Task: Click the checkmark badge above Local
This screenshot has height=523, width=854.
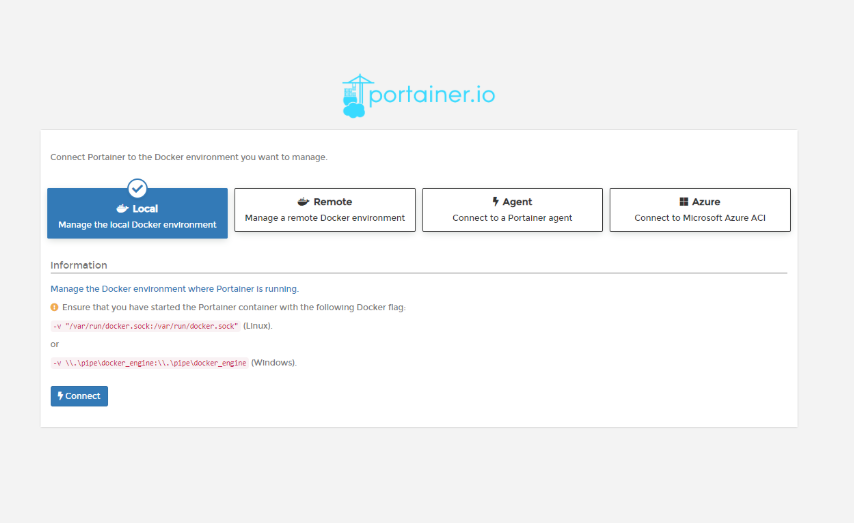Action: pyautogui.click(x=137, y=188)
